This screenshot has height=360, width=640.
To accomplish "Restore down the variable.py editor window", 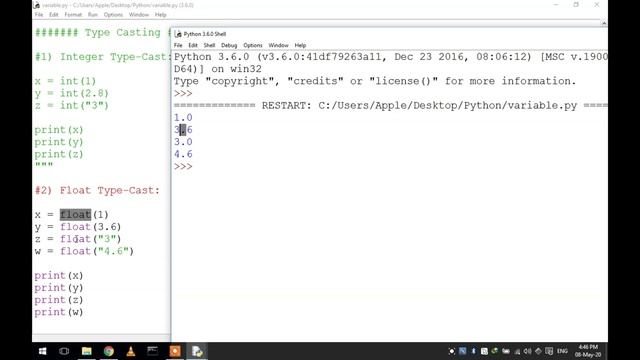I will pyautogui.click(x=576, y=5).
